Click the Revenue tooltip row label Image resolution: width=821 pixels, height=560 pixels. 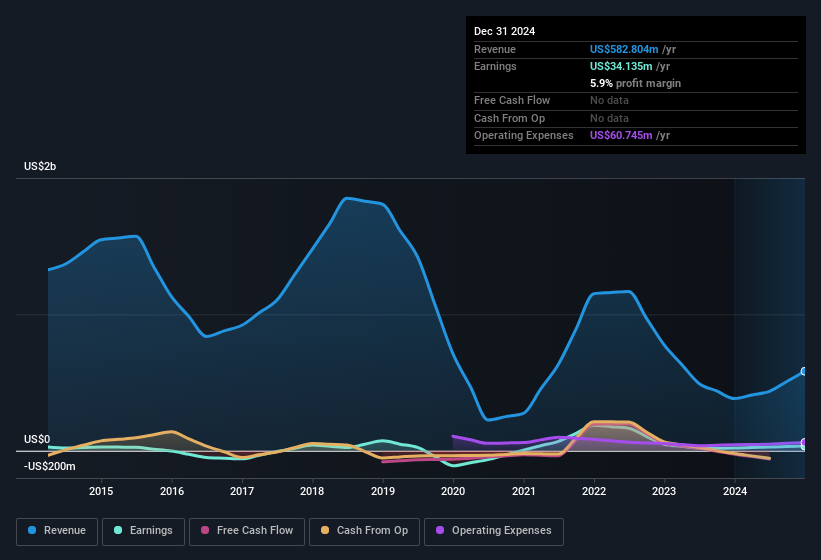click(x=495, y=49)
